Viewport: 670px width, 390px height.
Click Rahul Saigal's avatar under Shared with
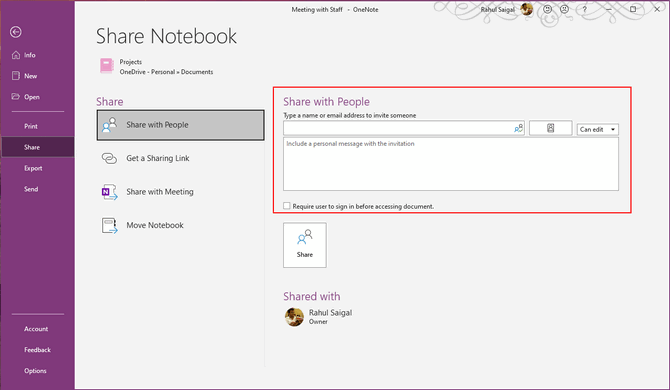click(294, 317)
